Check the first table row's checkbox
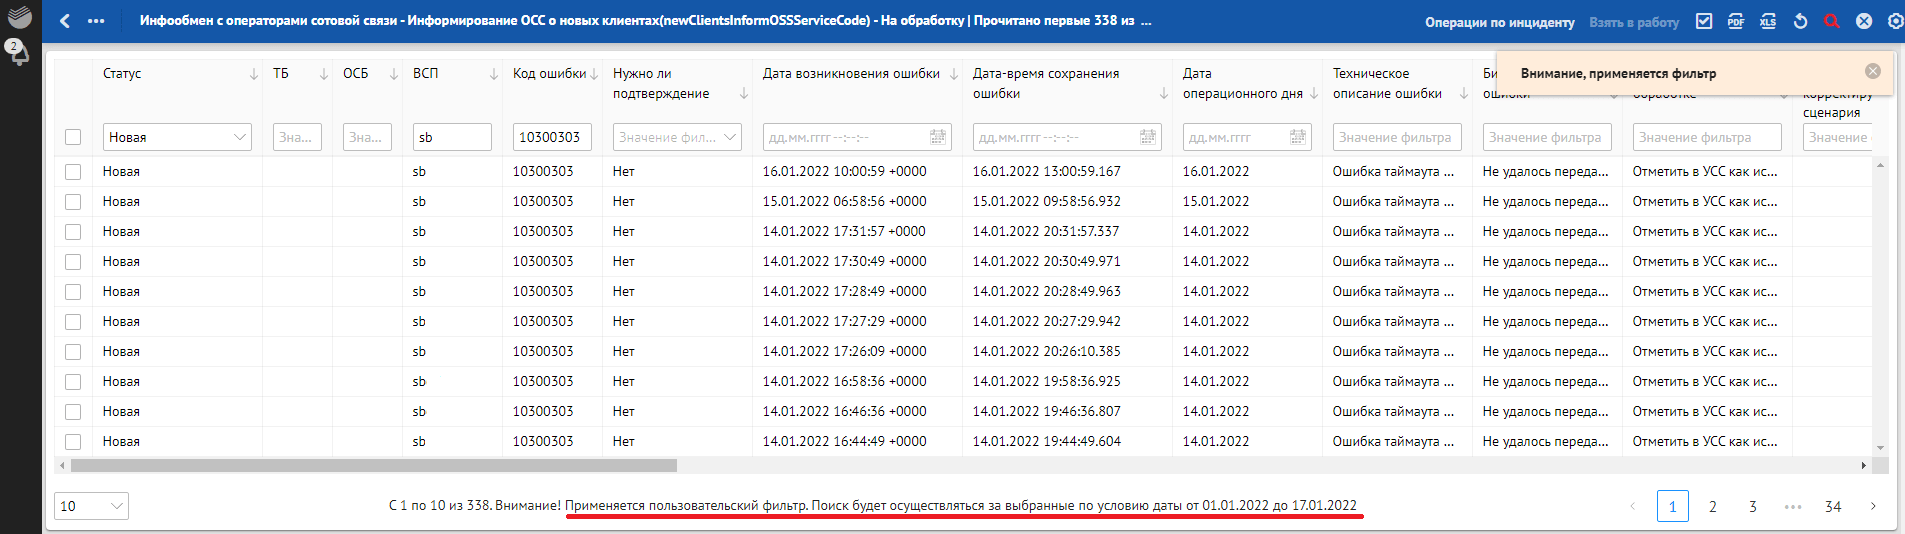The width and height of the screenshot is (1905, 534). pyautogui.click(x=73, y=172)
